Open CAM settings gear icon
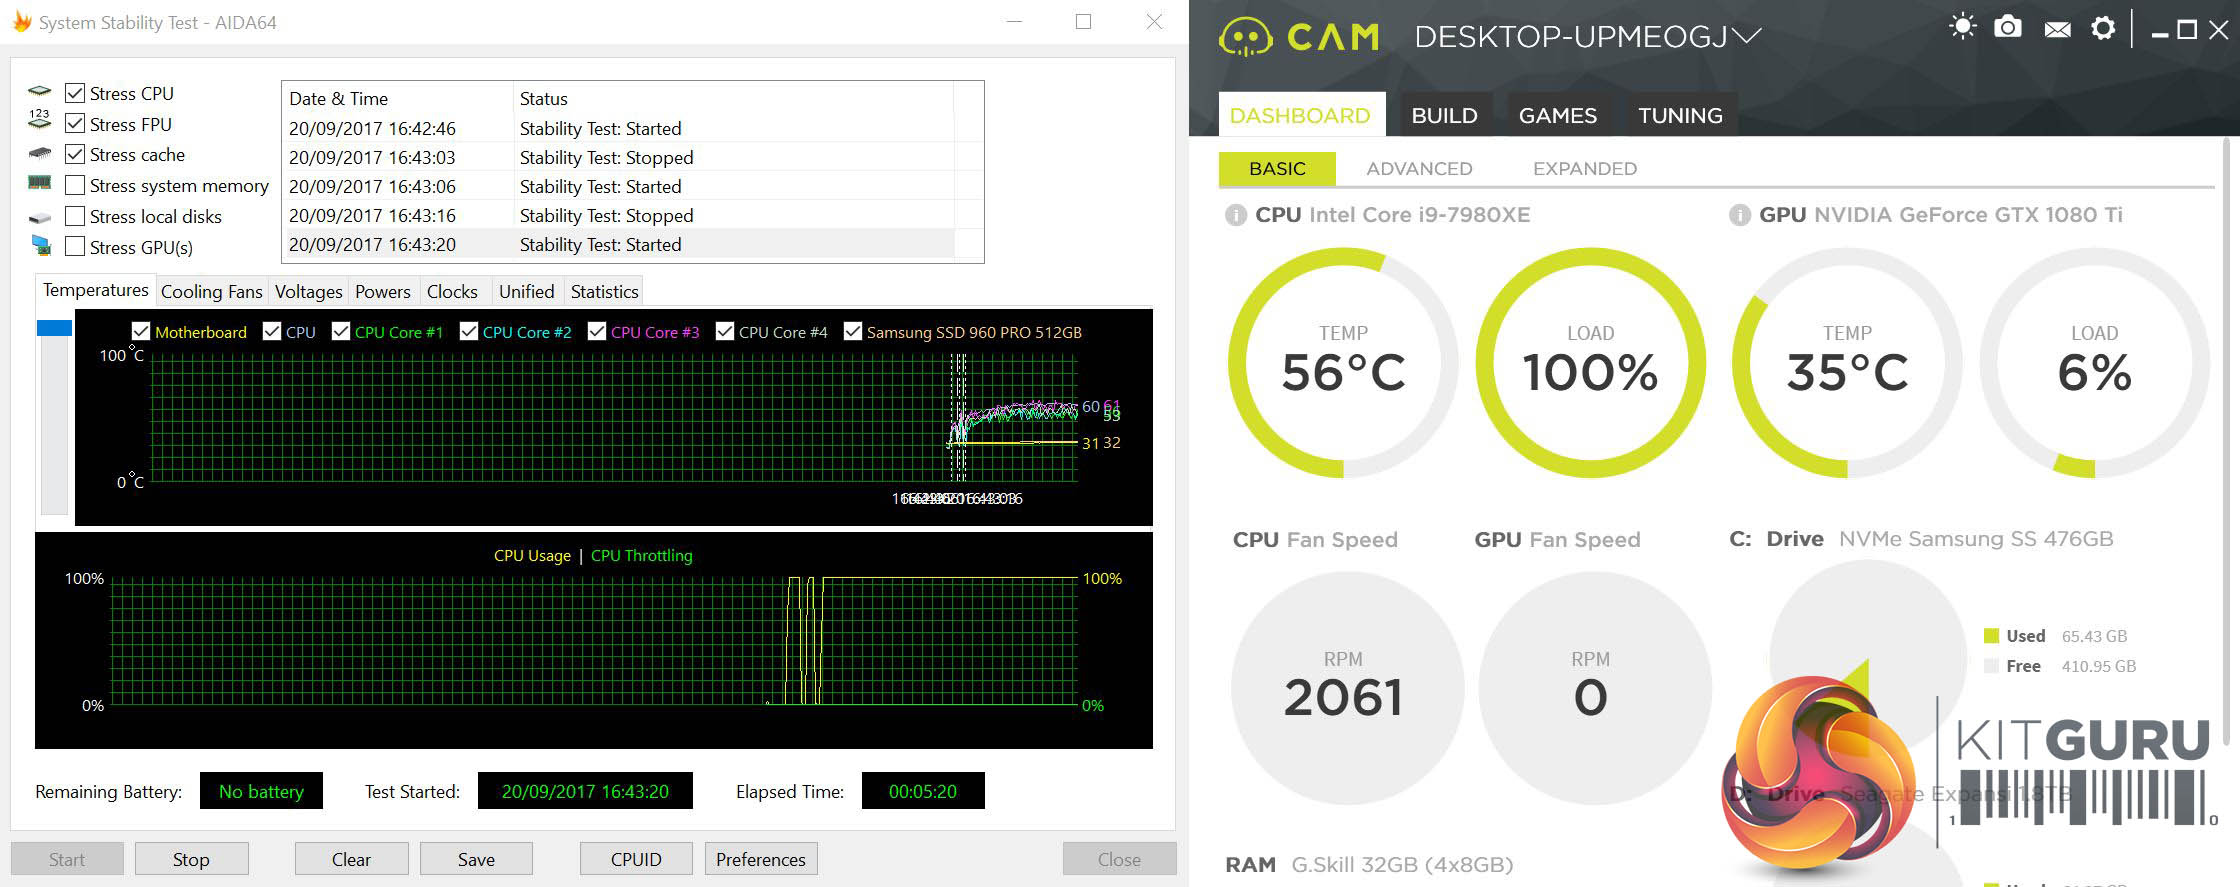Viewport: 2240px width, 887px height. (x=2103, y=28)
